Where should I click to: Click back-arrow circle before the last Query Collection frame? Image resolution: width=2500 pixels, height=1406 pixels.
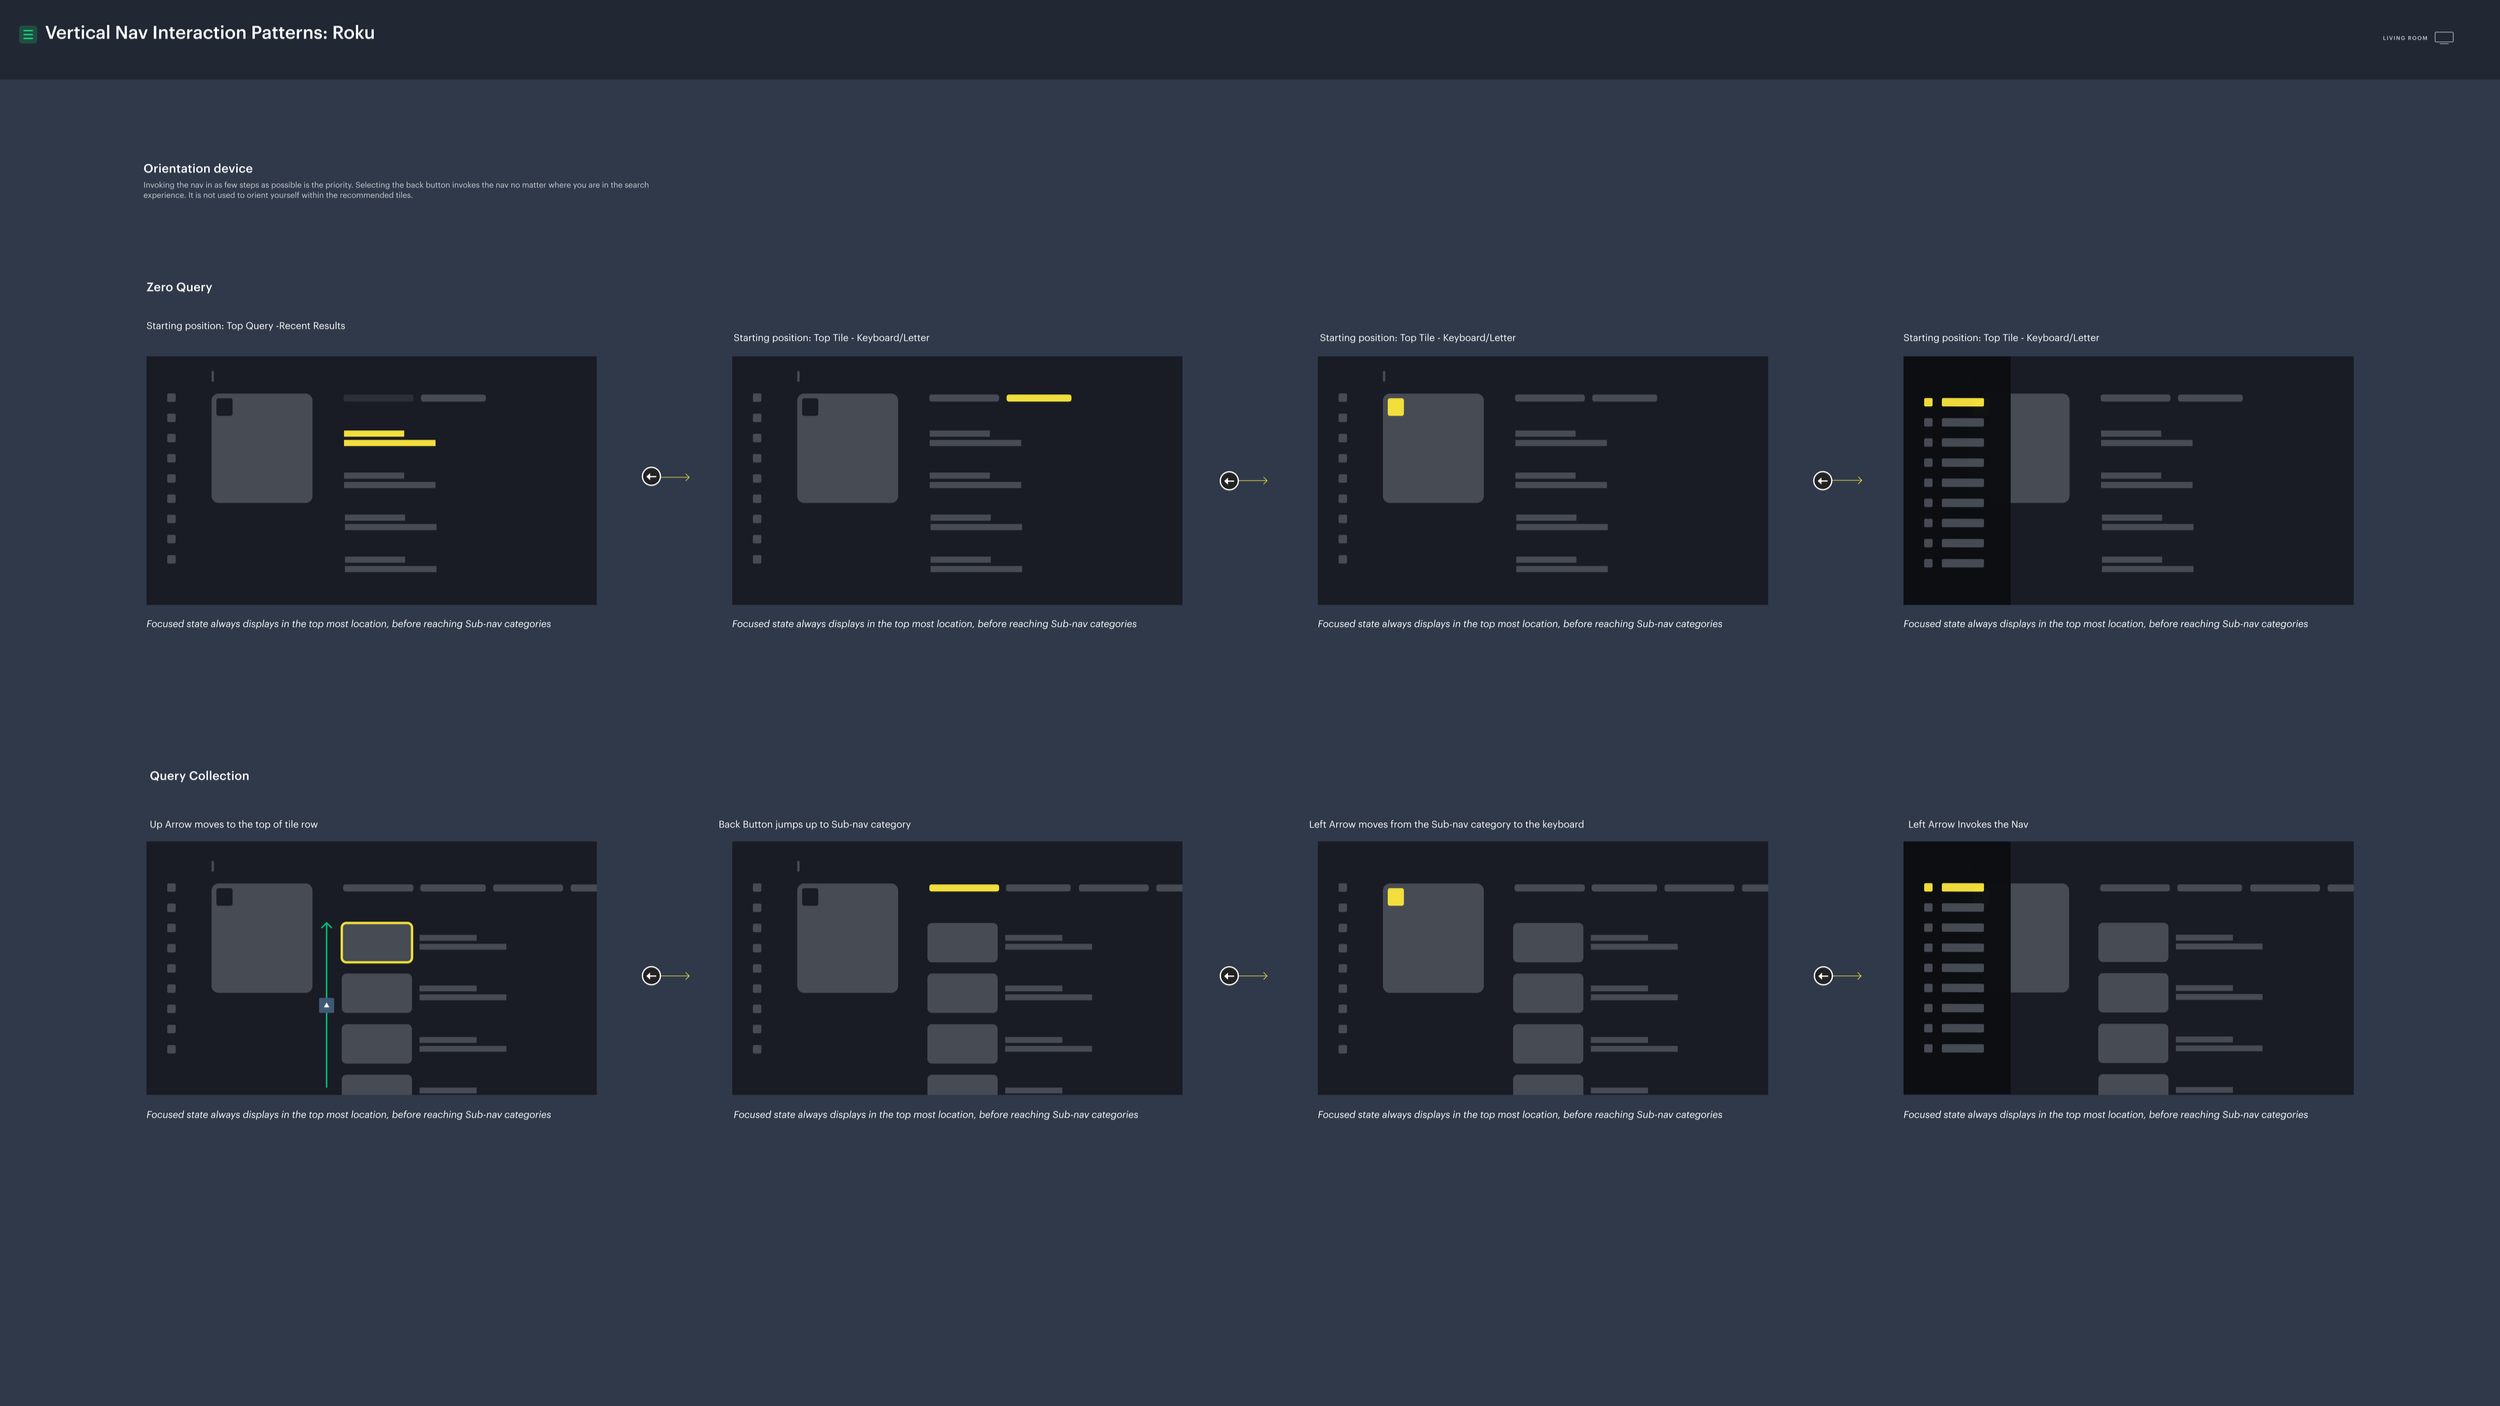click(1823, 976)
